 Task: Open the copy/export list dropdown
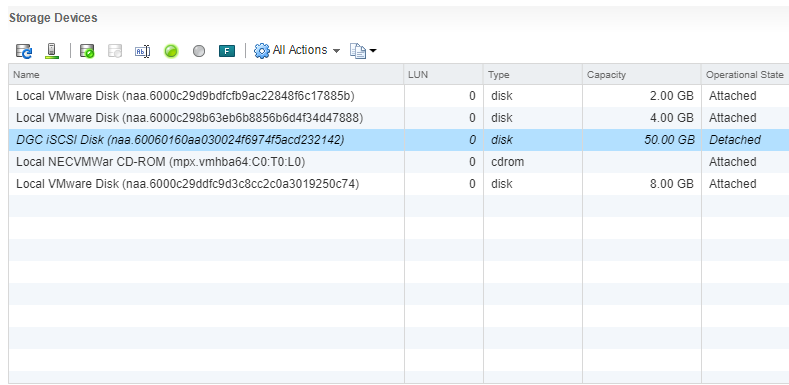363,51
